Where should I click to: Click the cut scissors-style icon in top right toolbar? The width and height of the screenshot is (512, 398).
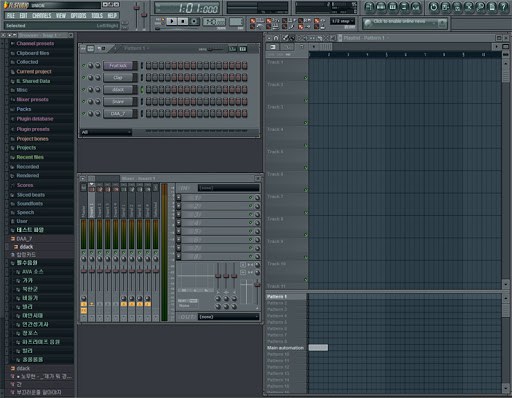click(x=469, y=7)
